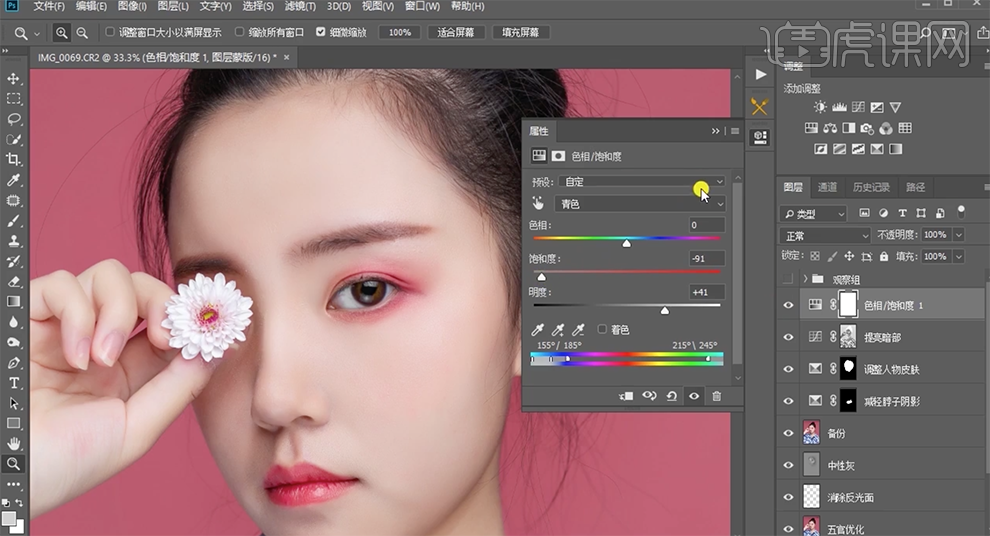Open Properties panel menu icon

(x=735, y=131)
